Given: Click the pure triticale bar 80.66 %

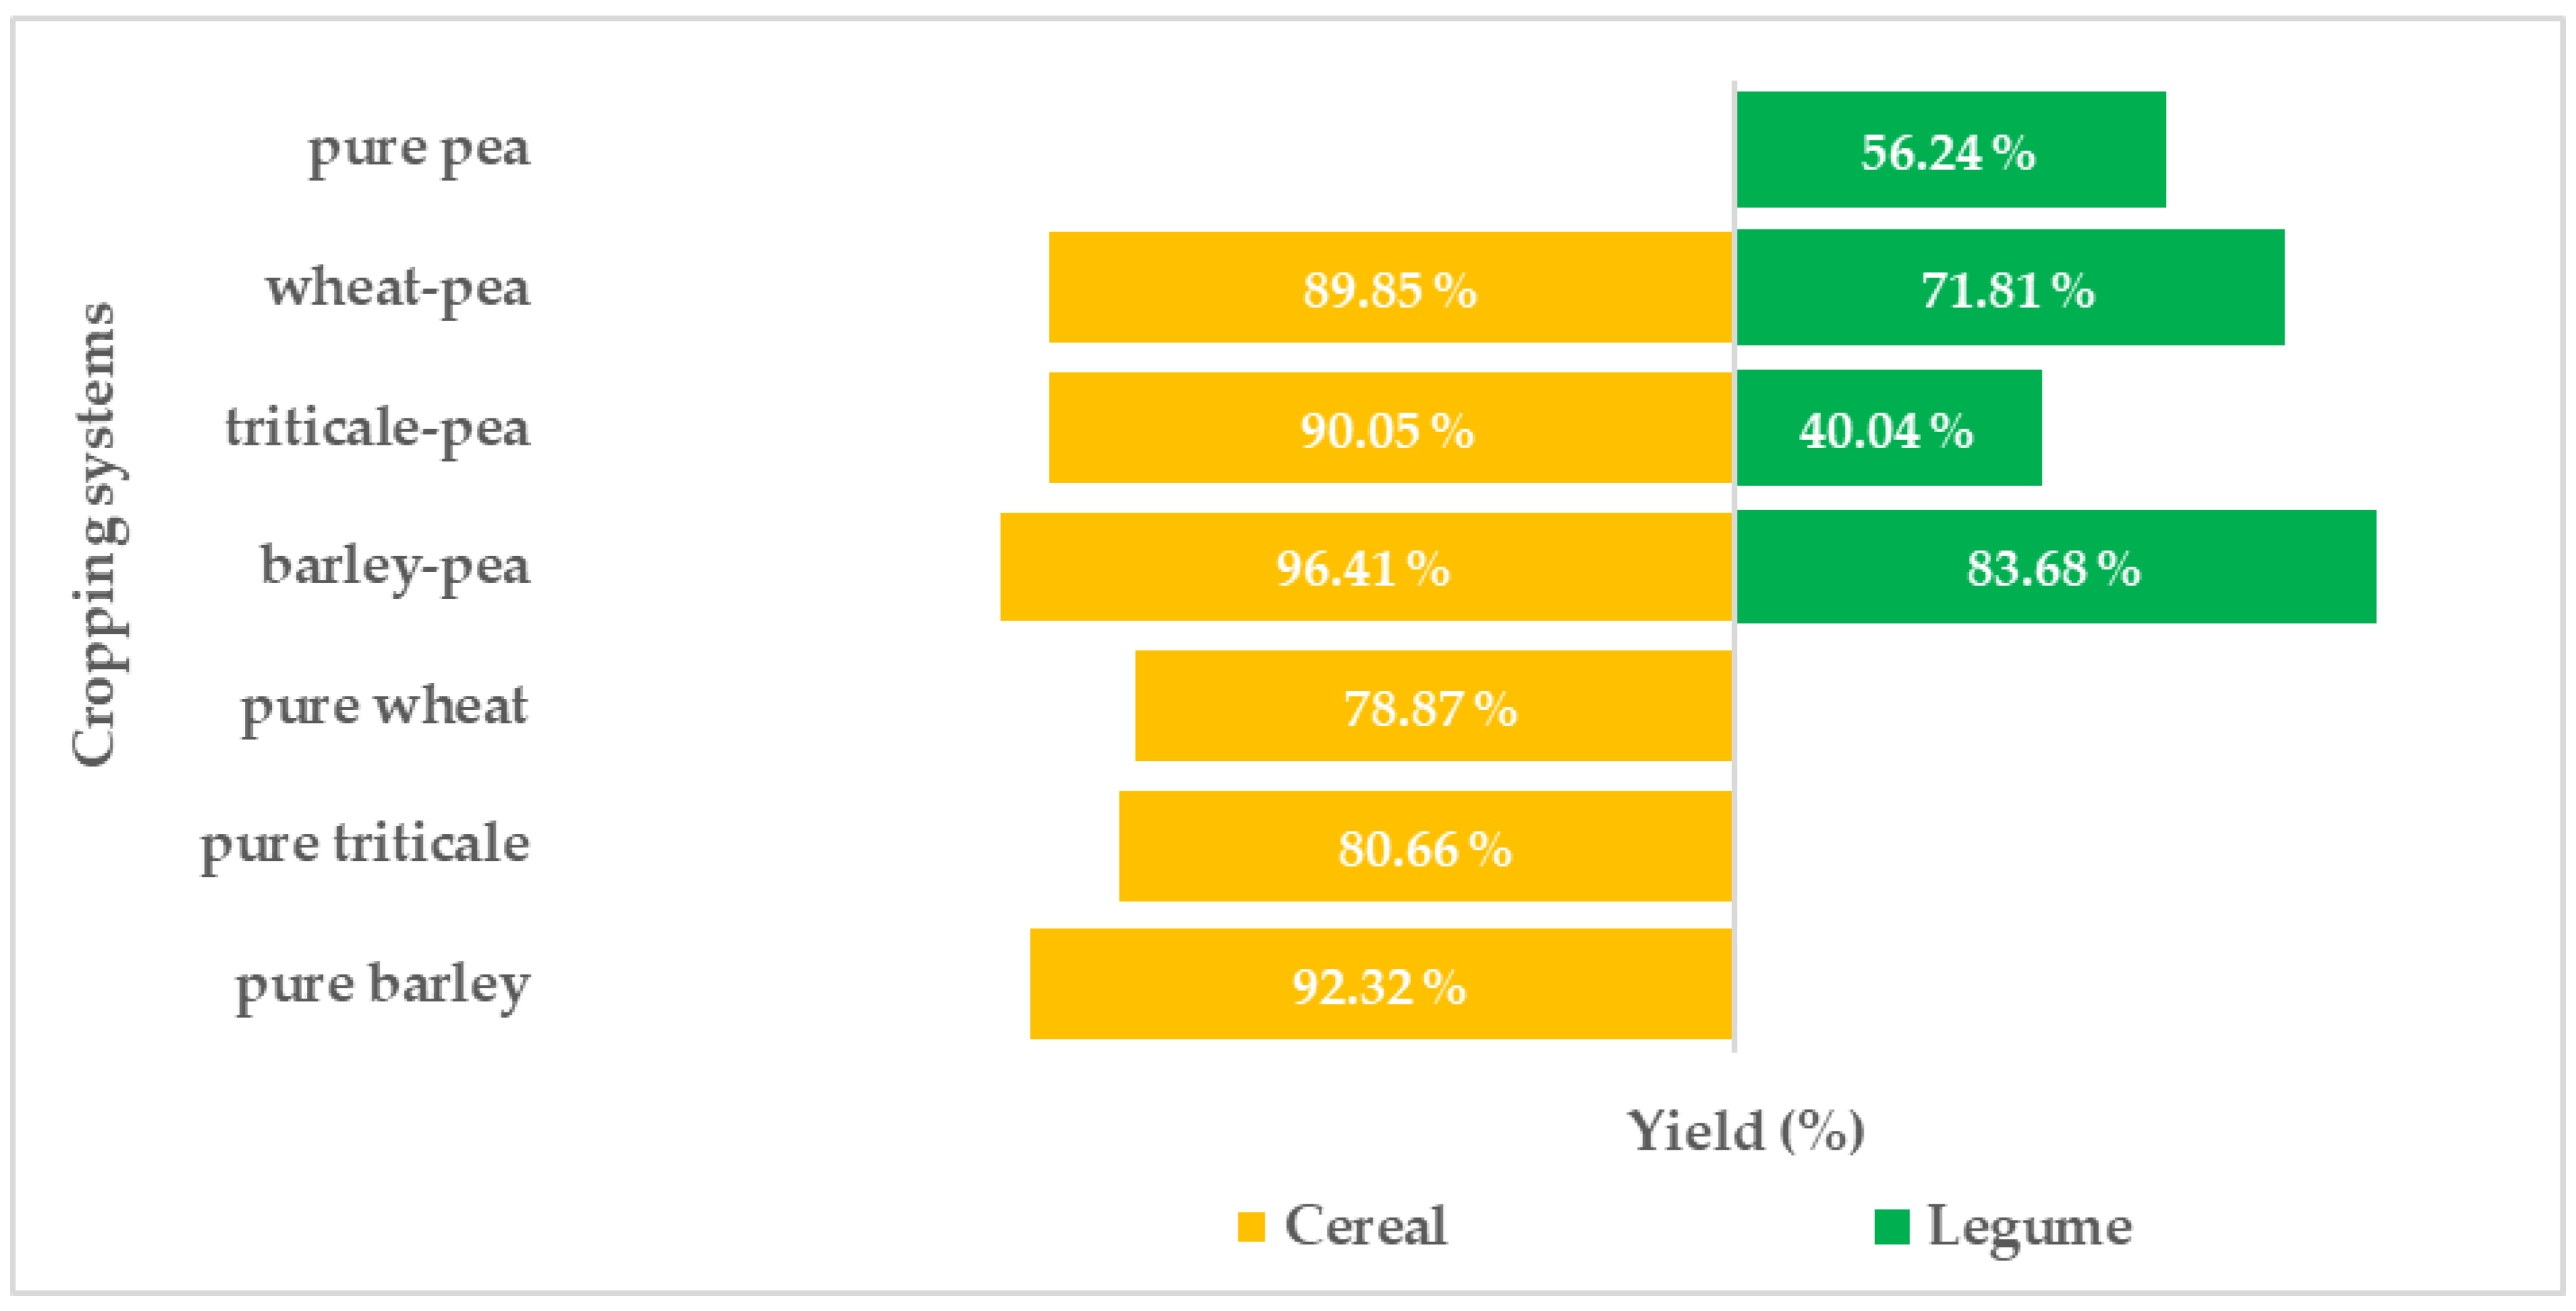Looking at the screenshot, I should click(1425, 846).
